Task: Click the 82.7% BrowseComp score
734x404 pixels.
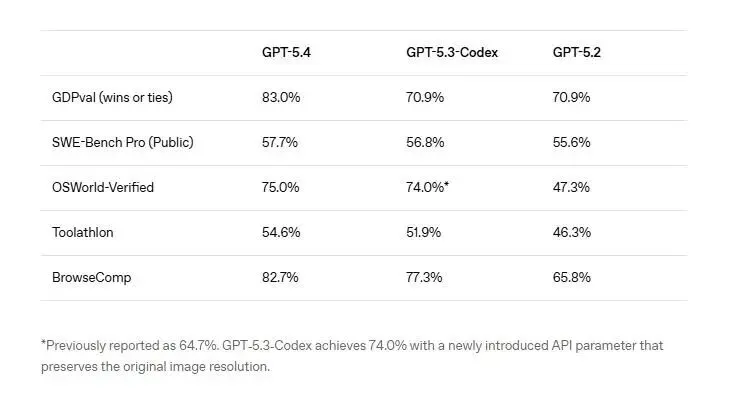Action: pyautogui.click(x=280, y=277)
